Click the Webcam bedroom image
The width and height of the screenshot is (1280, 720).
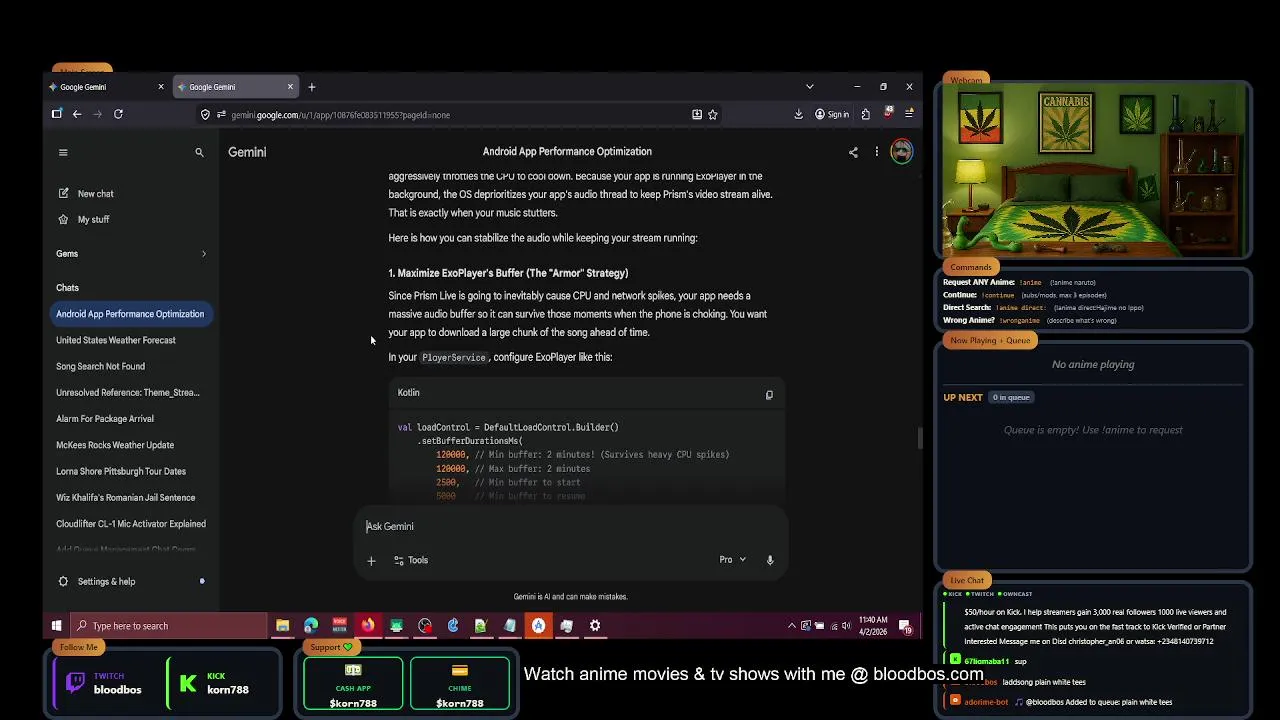1093,172
